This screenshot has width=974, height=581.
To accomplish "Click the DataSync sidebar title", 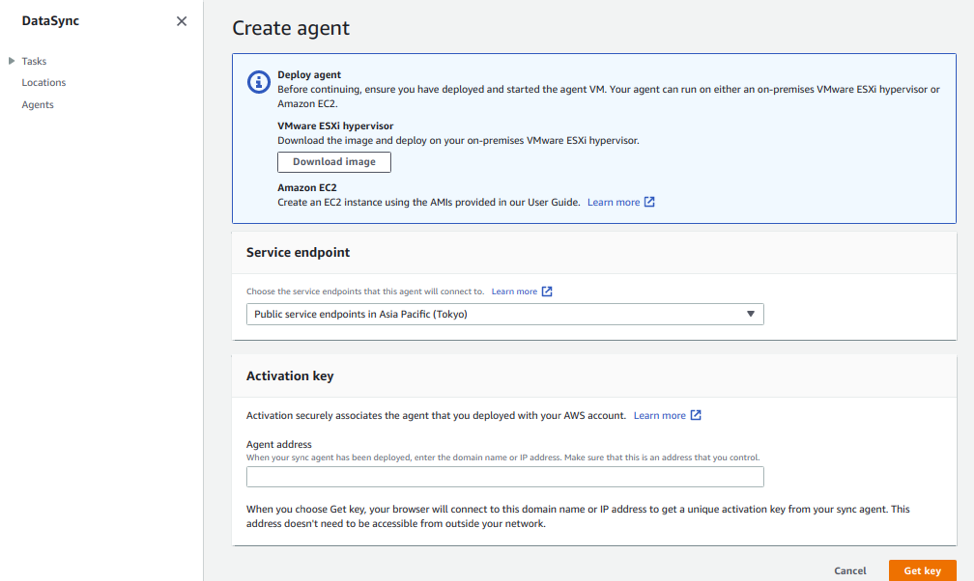I will [50, 21].
